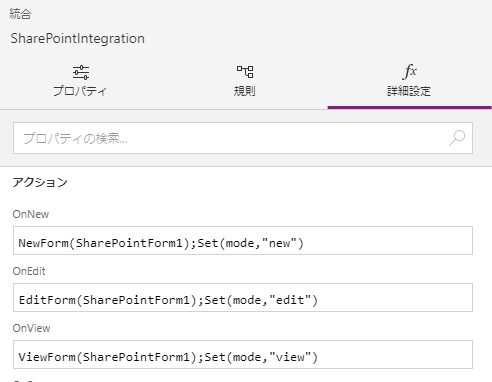Click the fx formula icon
492x382 pixels.
click(409, 71)
